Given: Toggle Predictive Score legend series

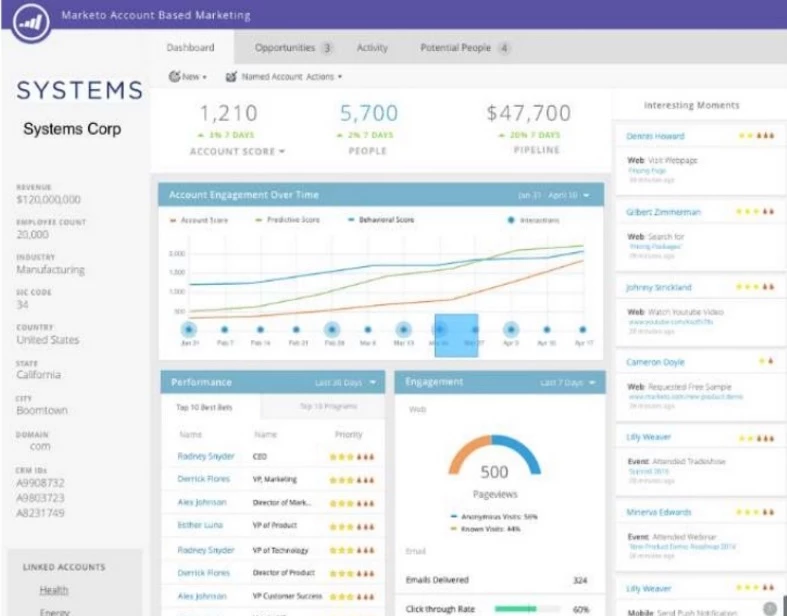Looking at the screenshot, I should click(x=288, y=220).
